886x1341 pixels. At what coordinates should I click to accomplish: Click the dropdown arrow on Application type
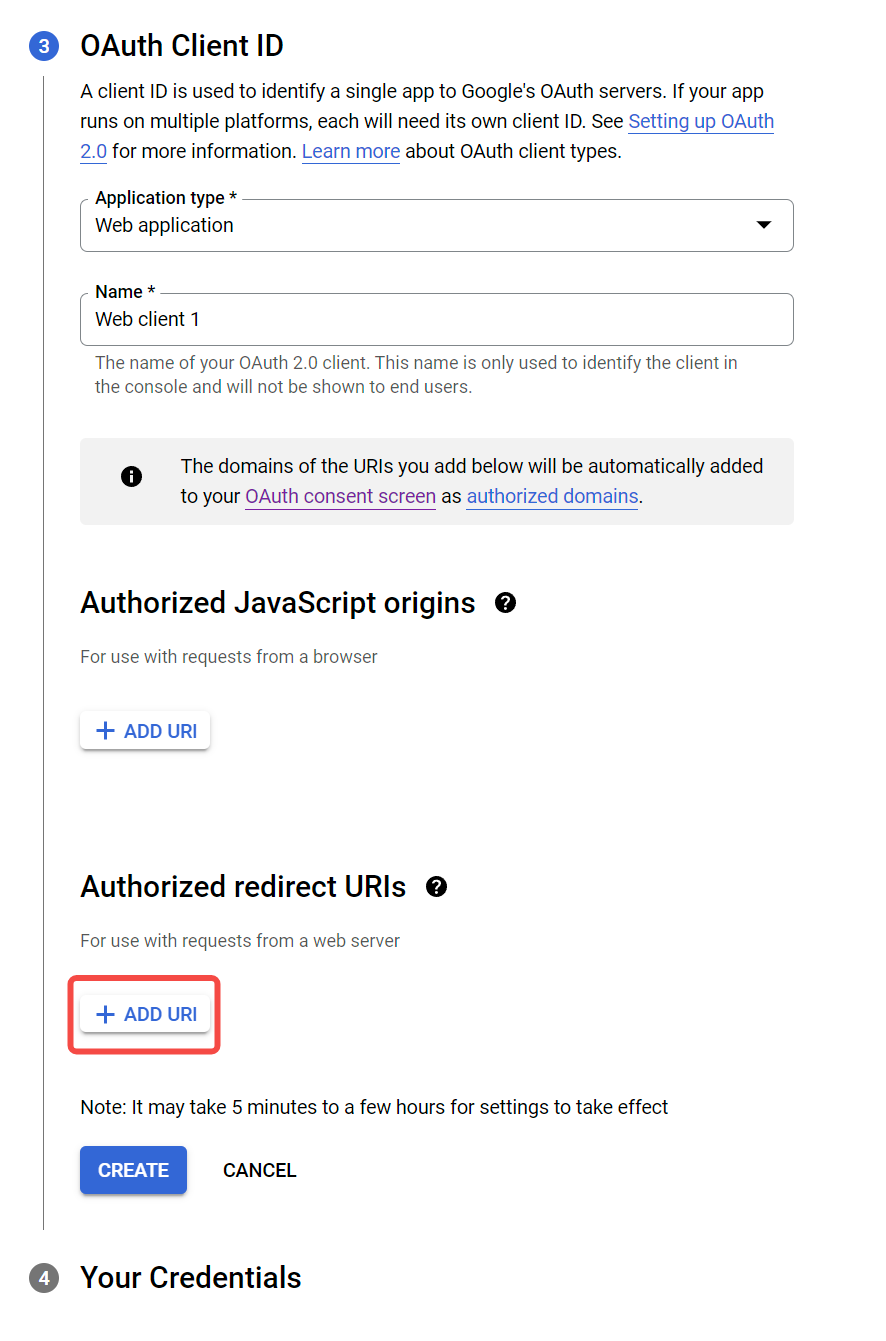[x=764, y=225]
